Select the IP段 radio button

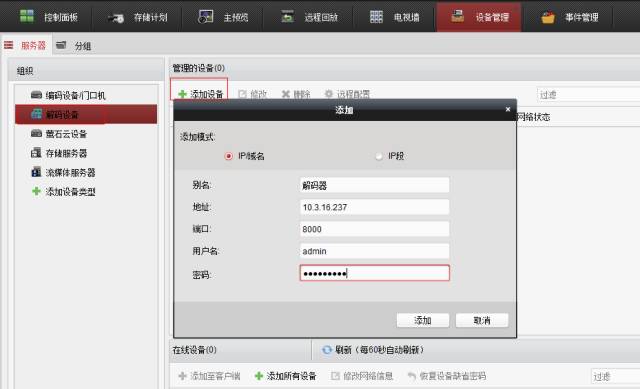pyautogui.click(x=379, y=156)
